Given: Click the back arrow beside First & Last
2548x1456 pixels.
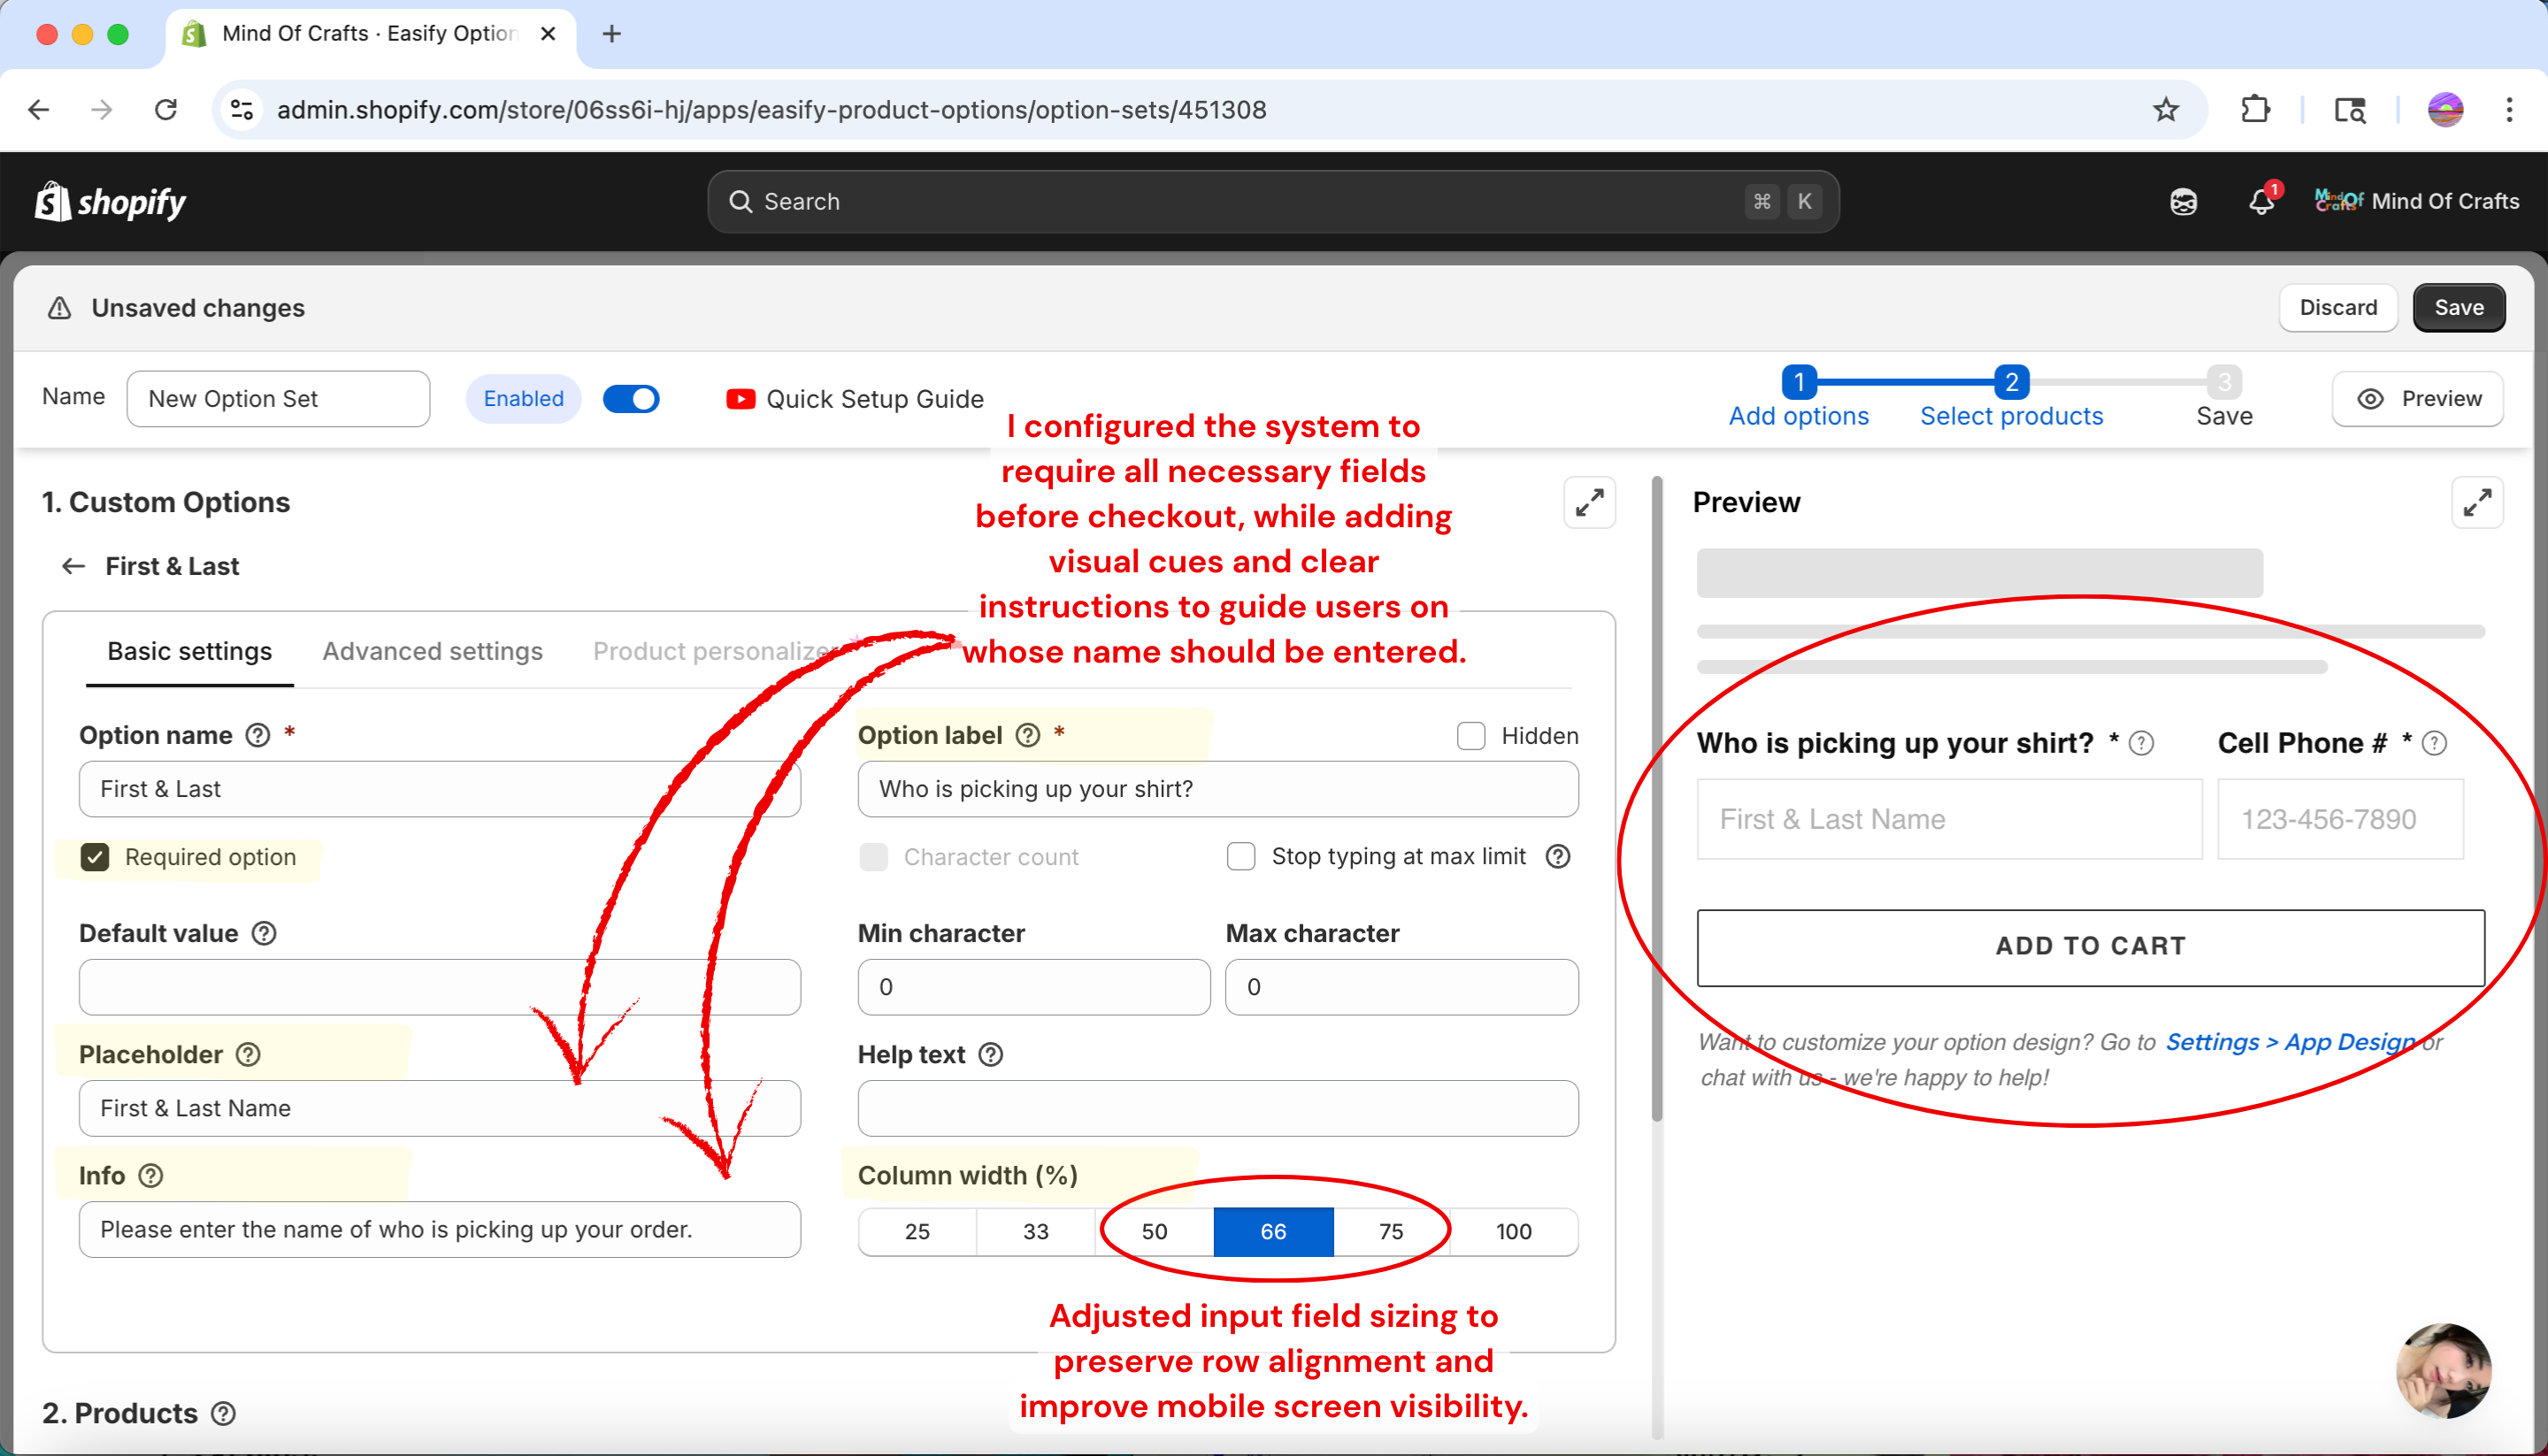Looking at the screenshot, I should (x=73, y=566).
